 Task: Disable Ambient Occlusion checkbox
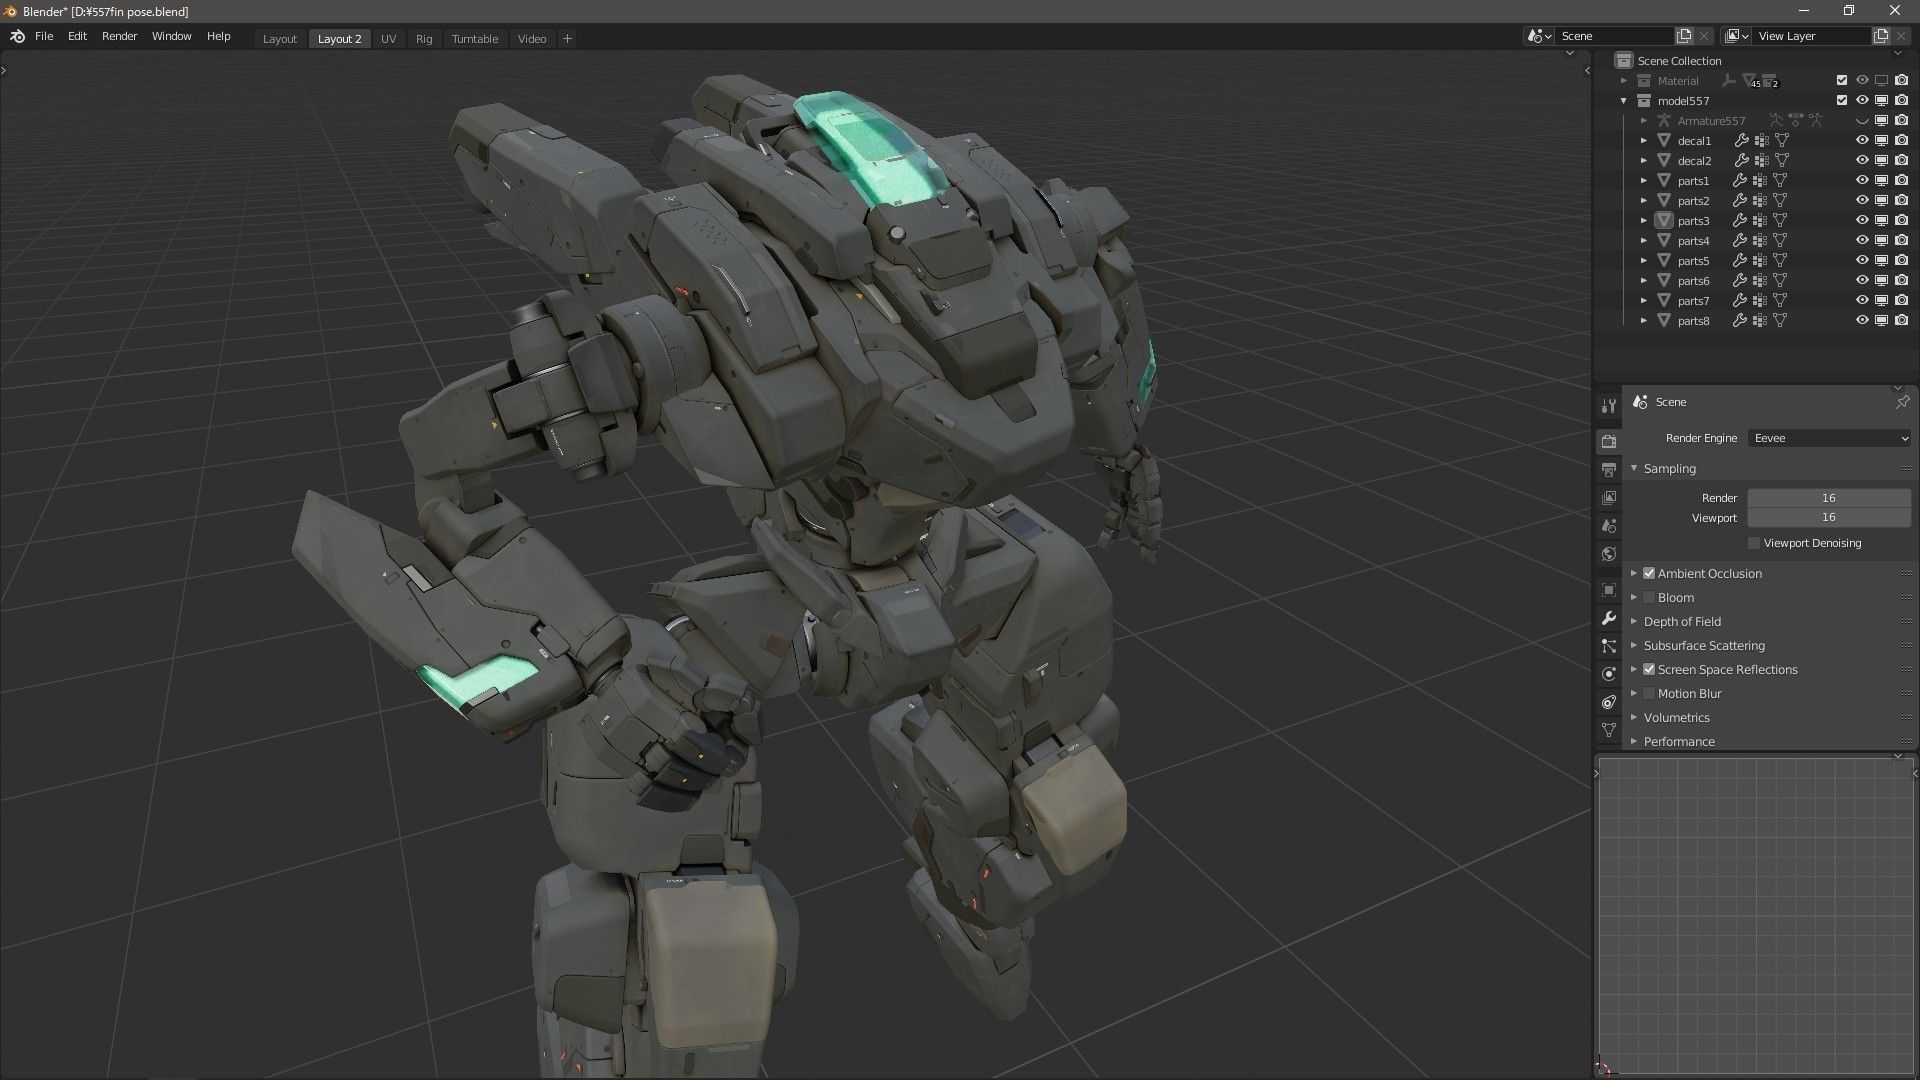[x=1649, y=574]
